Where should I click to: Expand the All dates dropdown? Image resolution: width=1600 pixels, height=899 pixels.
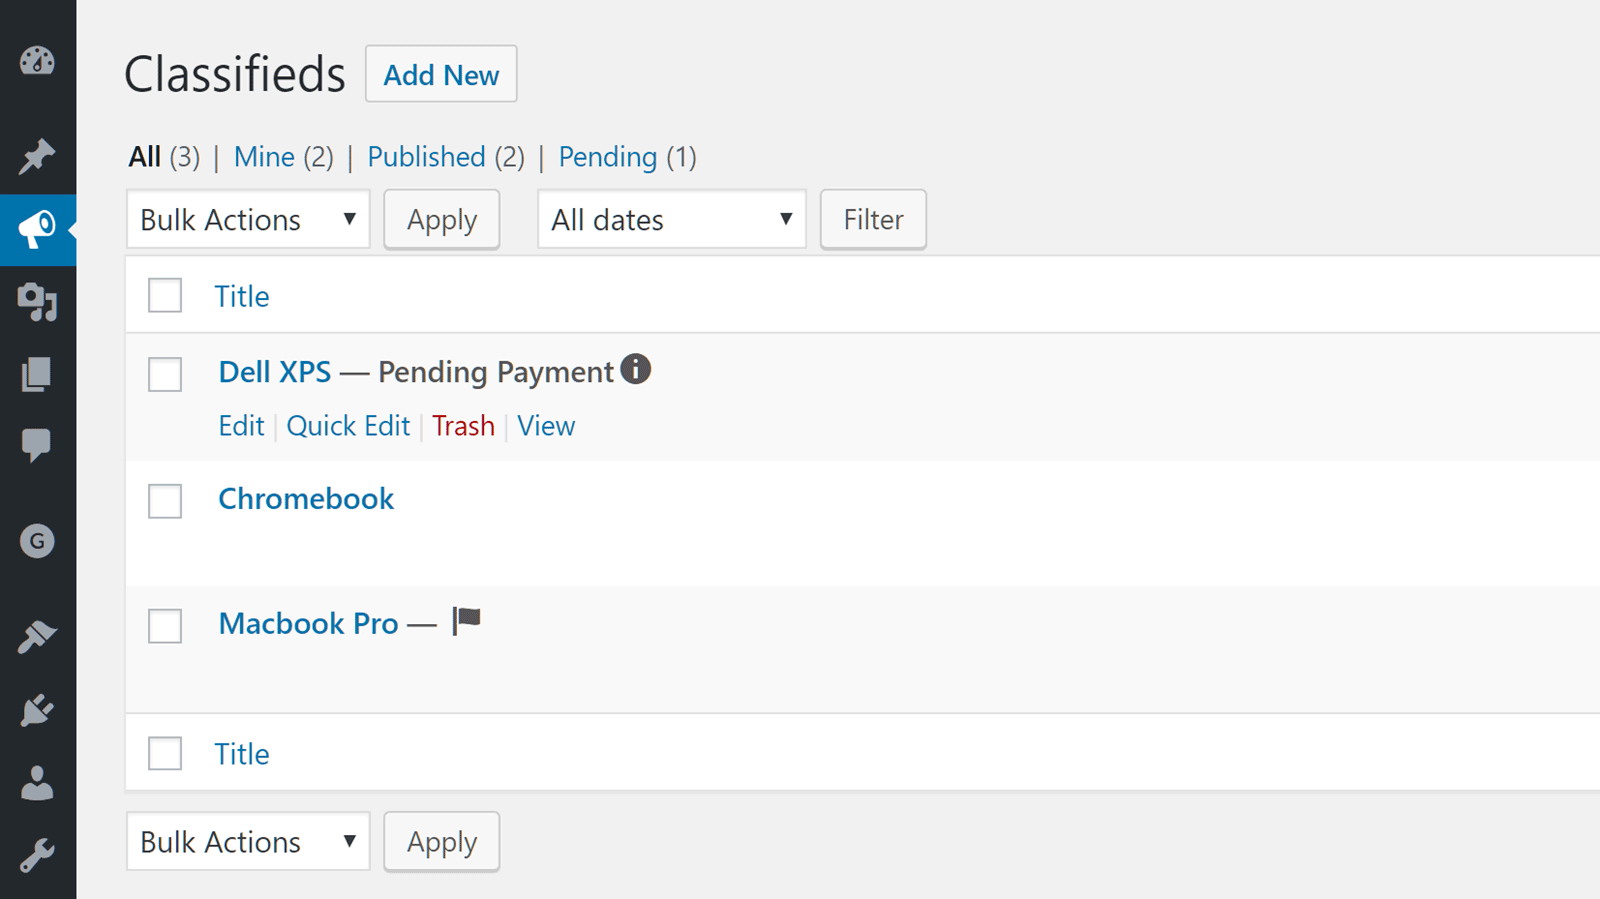[x=671, y=220]
